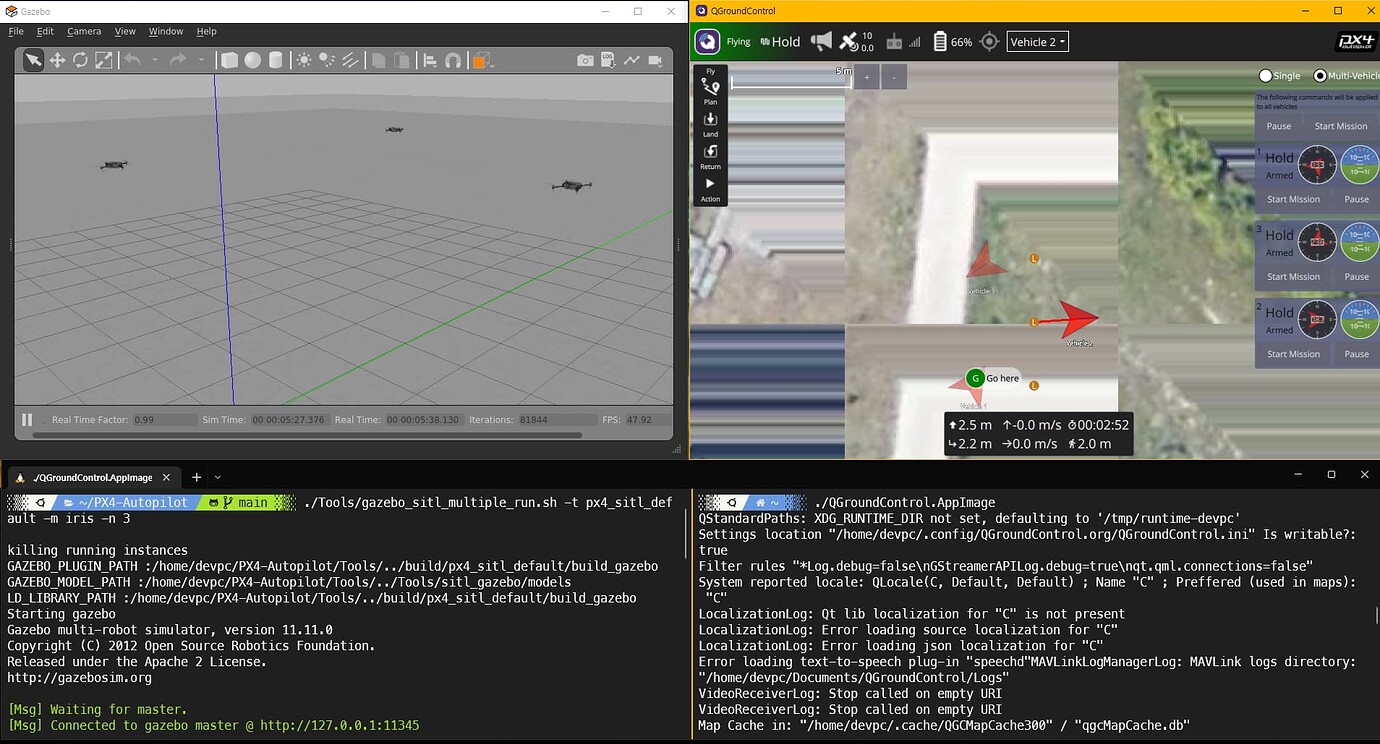This screenshot has width=1380, height=744.
Task: Insert a box into the Gazebo scene
Action: [228, 60]
